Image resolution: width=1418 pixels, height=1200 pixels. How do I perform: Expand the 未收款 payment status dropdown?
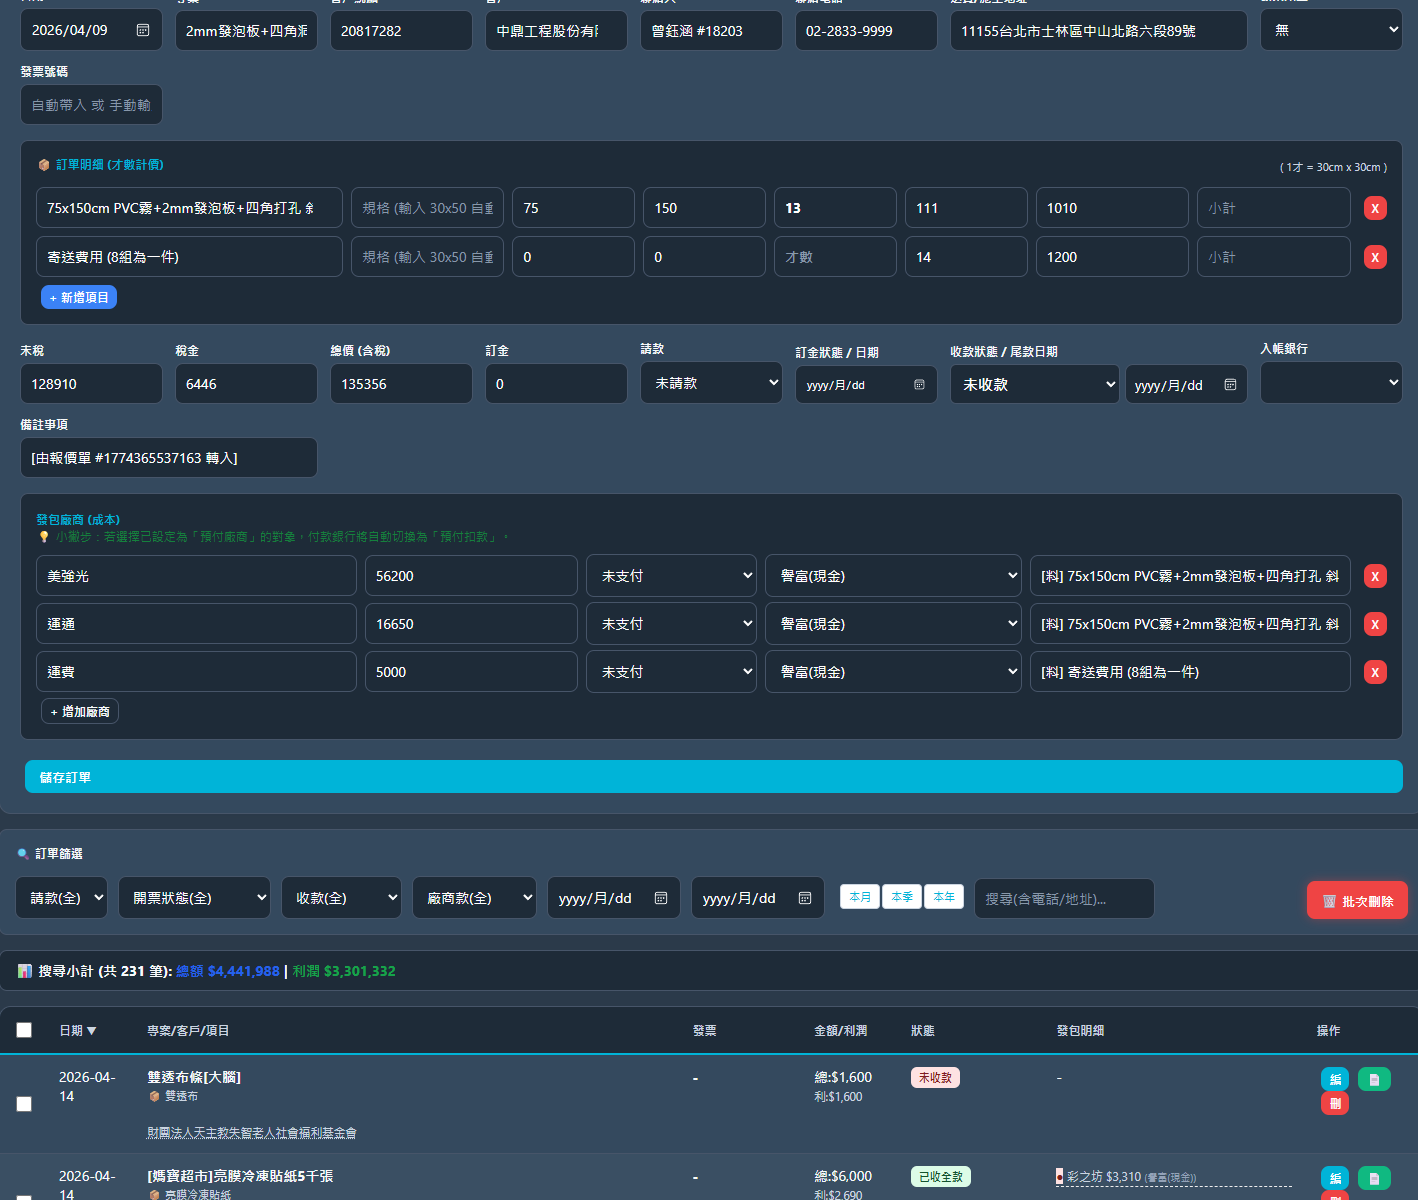click(x=1034, y=385)
